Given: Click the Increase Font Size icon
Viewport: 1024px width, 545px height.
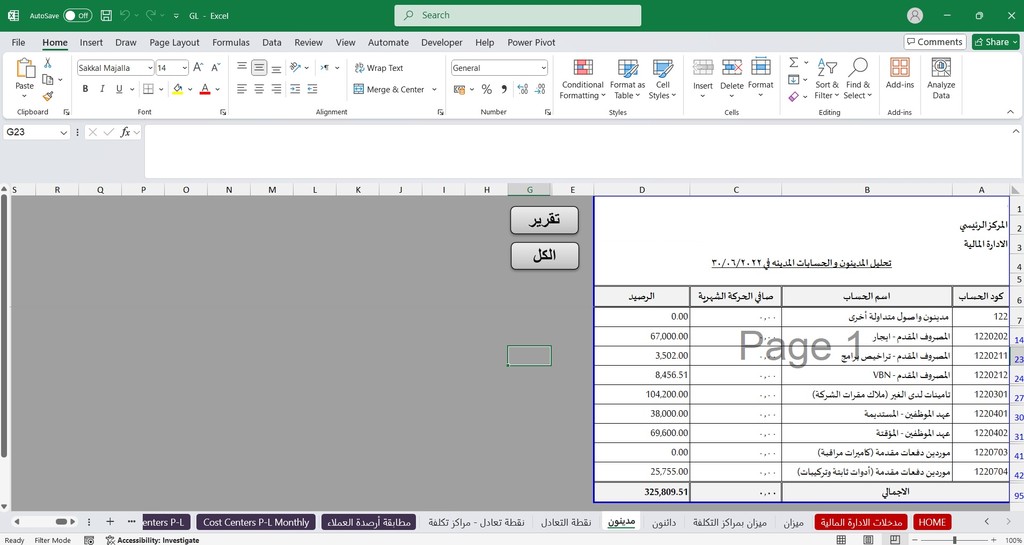Looking at the screenshot, I should click(x=199, y=68).
